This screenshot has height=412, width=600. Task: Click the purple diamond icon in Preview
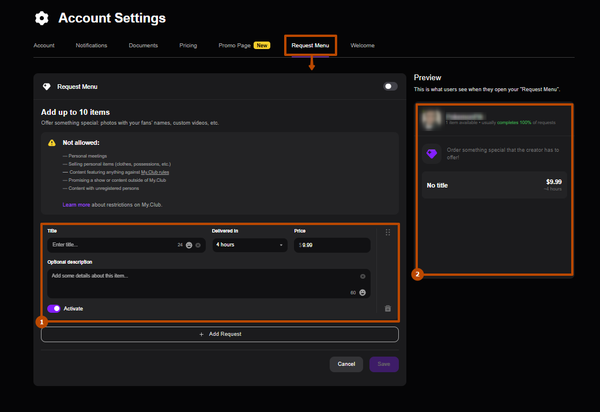(433, 153)
